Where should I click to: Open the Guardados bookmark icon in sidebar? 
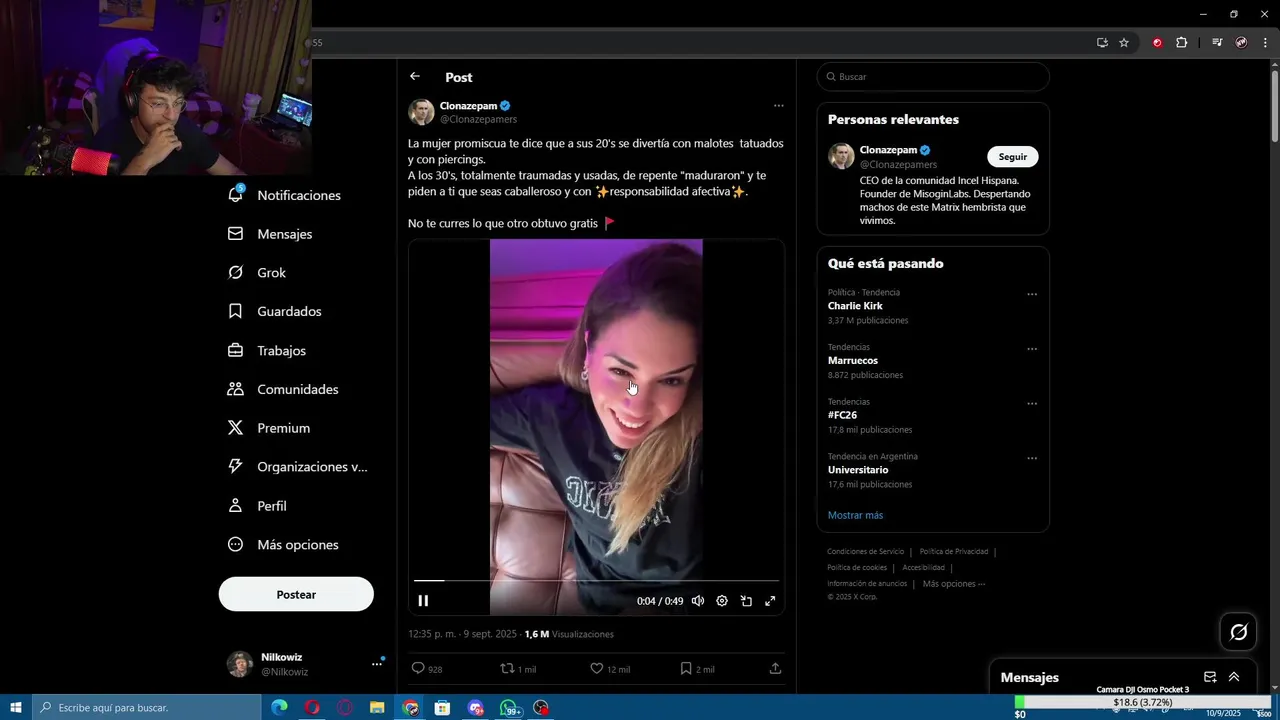click(x=235, y=311)
